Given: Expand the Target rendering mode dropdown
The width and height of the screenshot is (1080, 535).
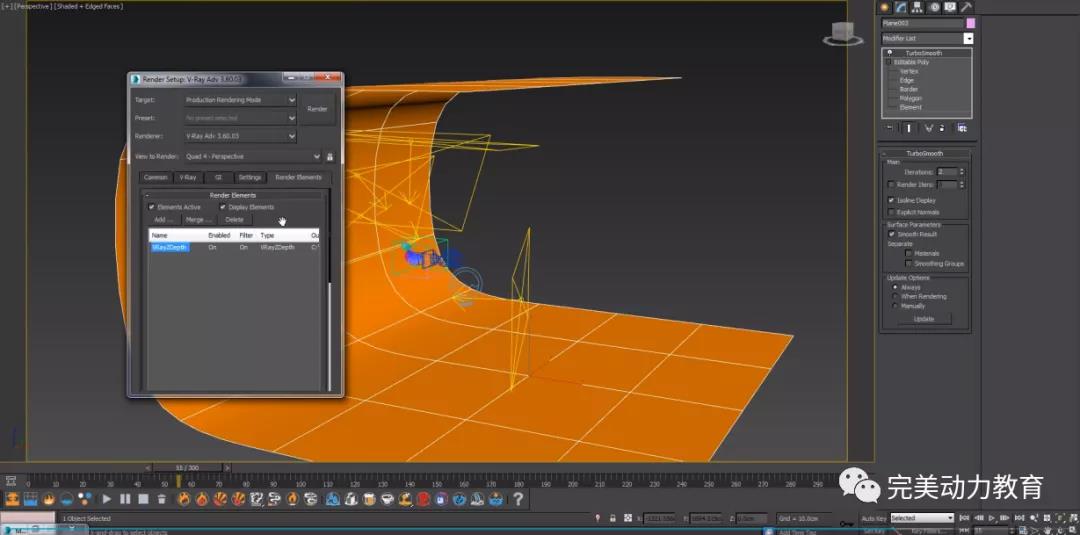Looking at the screenshot, I should (x=240, y=100).
